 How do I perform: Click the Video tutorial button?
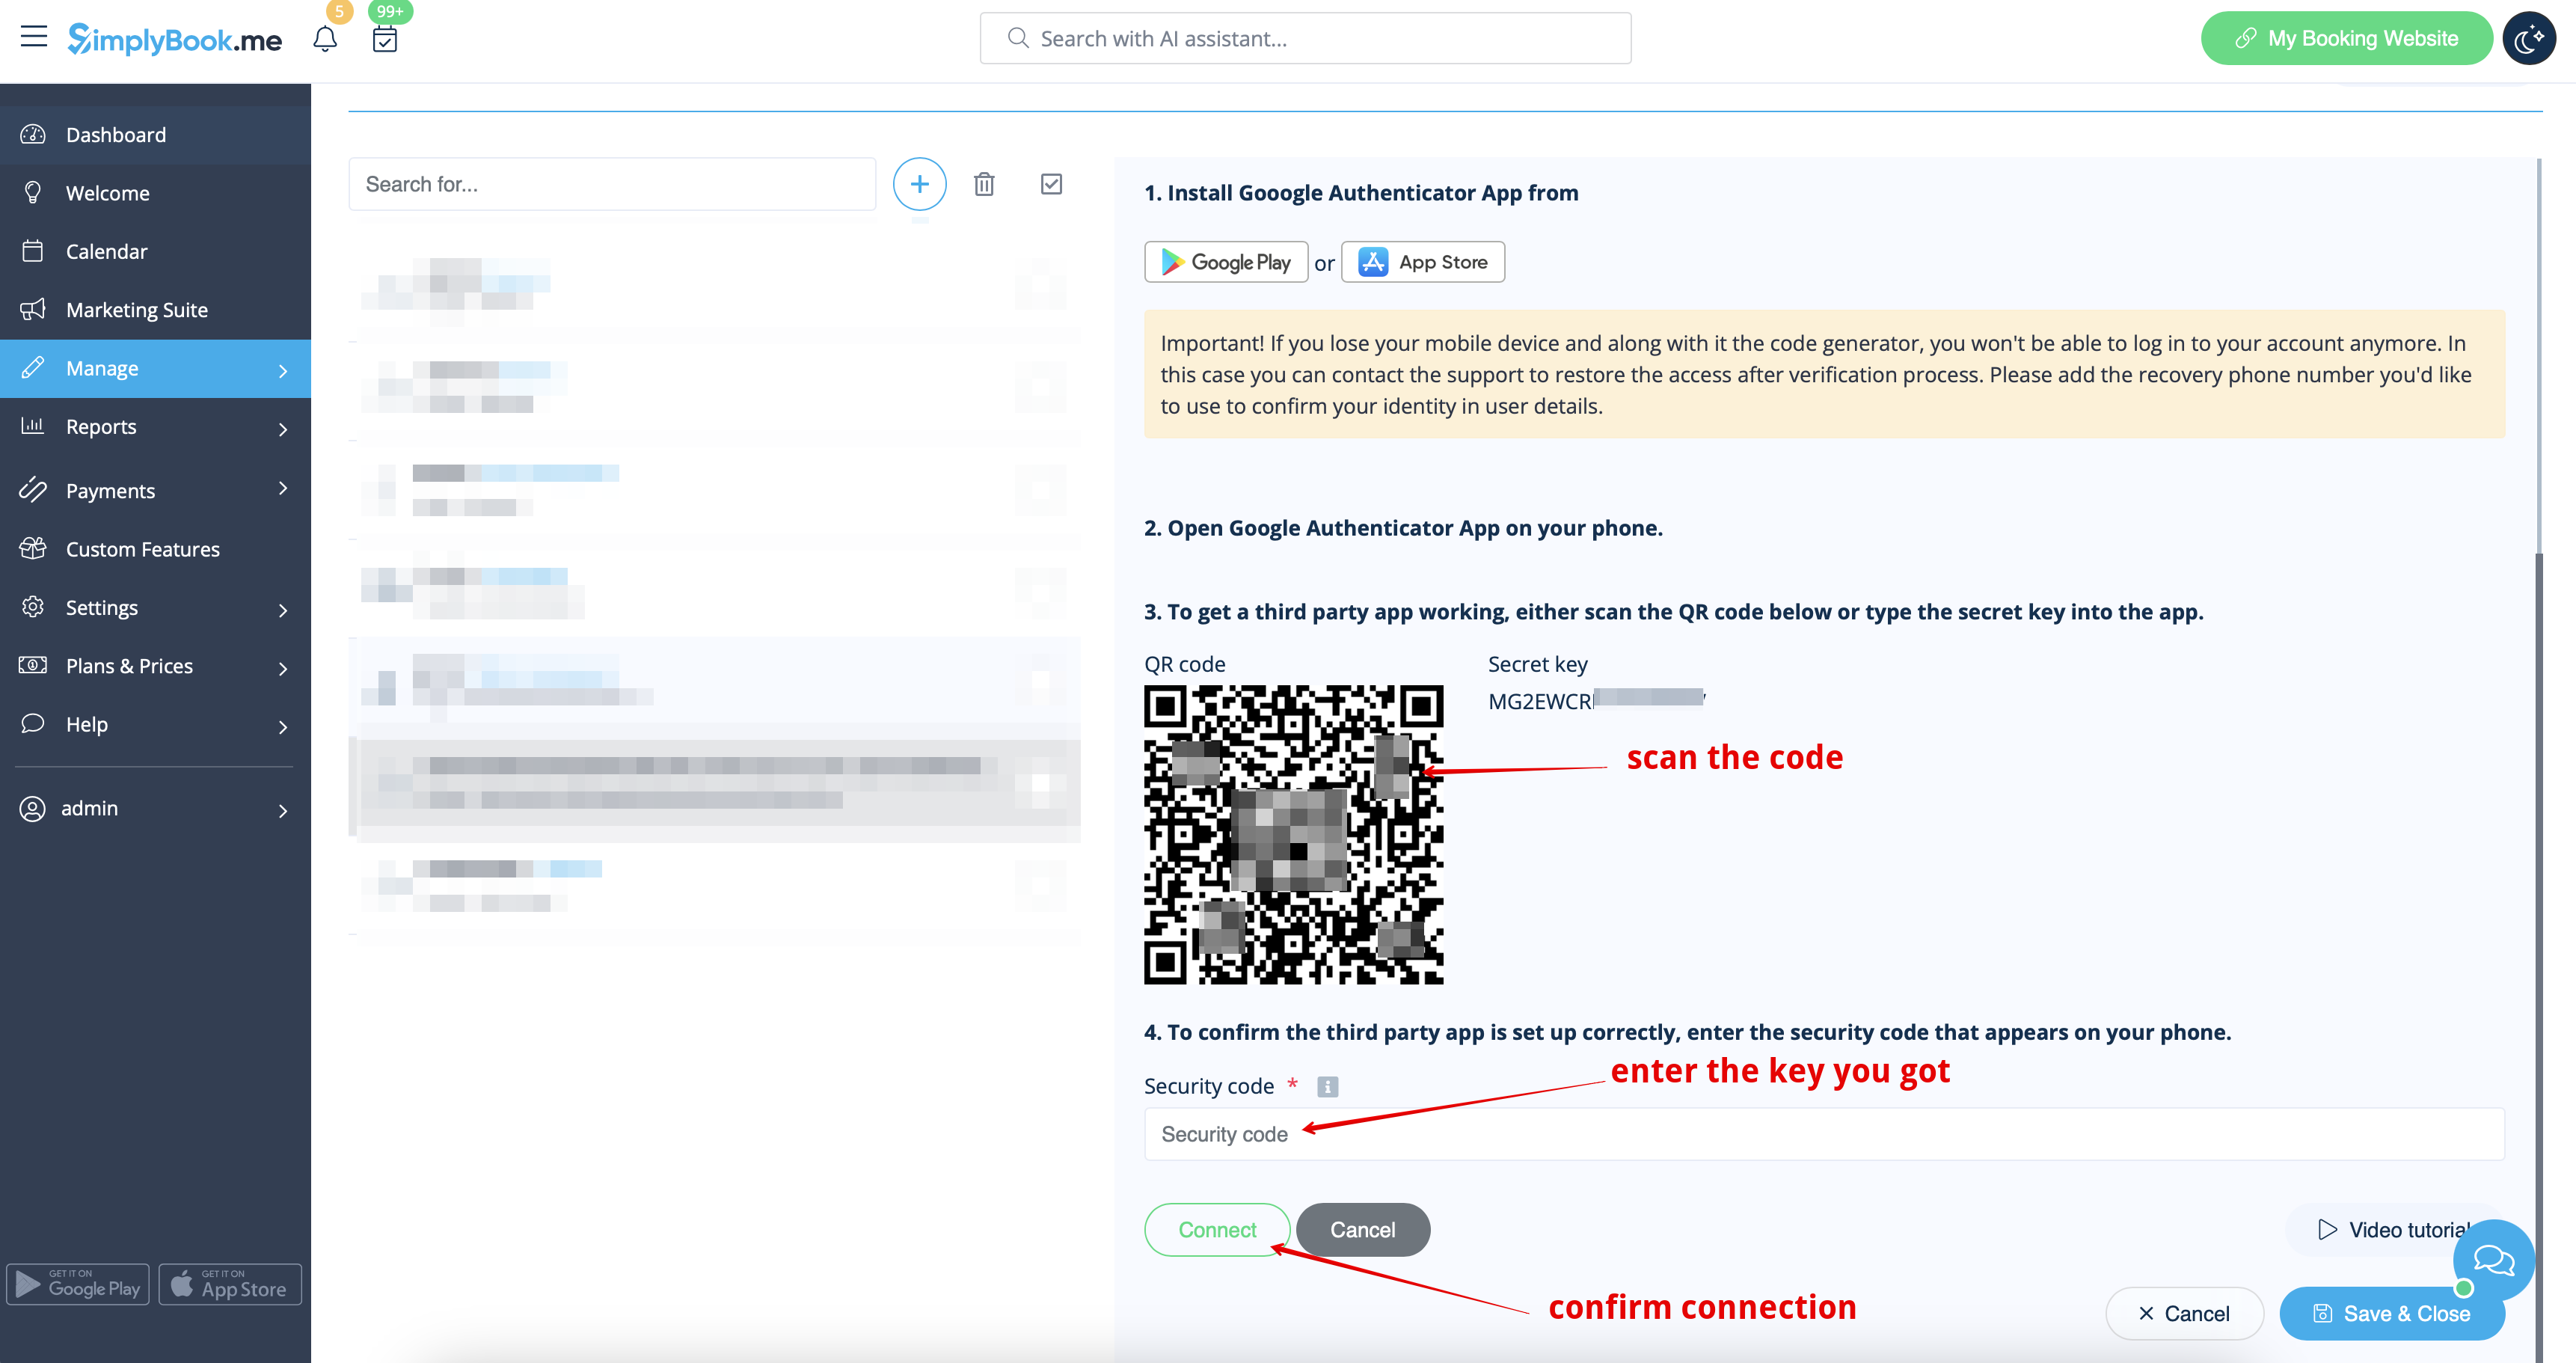(x=2395, y=1229)
